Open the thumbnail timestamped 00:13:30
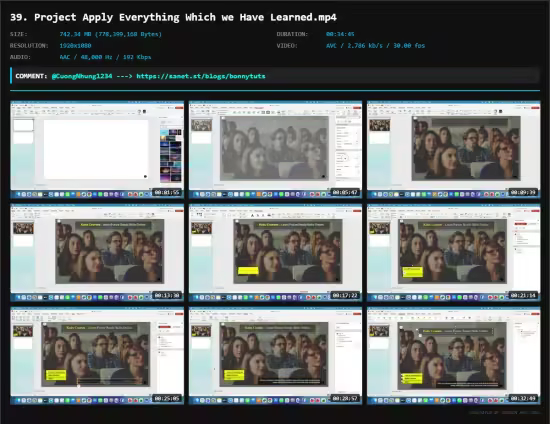 [x=97, y=253]
